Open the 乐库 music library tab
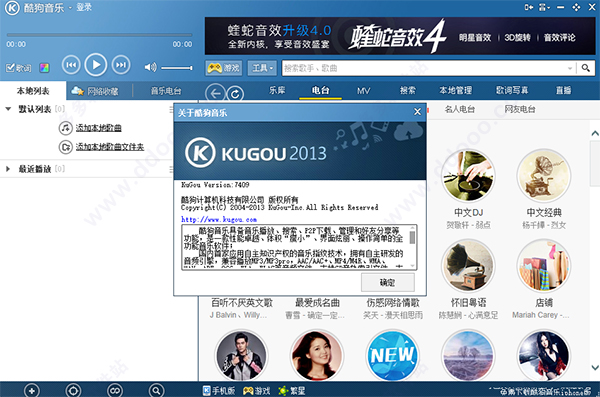Image resolution: width=600 pixels, height=397 pixels. pyautogui.click(x=277, y=90)
